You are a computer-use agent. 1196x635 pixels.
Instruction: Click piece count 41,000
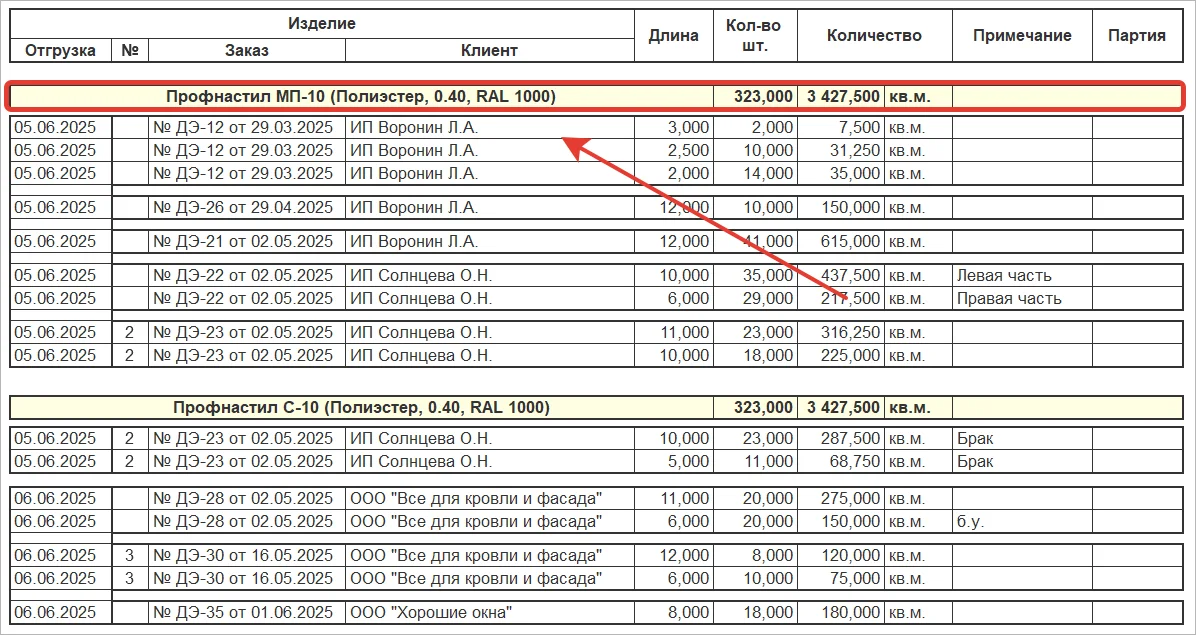(755, 242)
